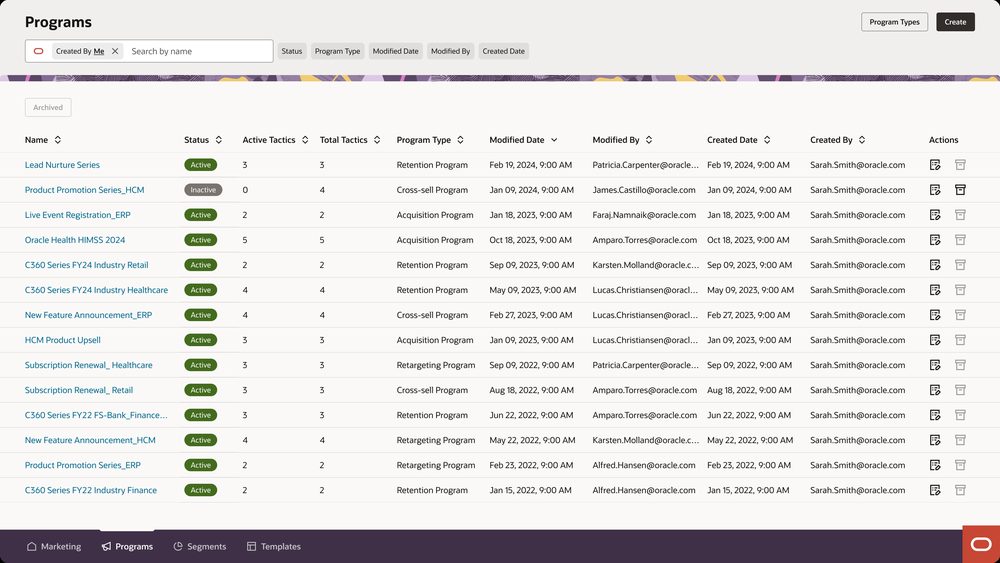Archive the C360 Series FY24 Industry Healthcare row

coord(960,289)
